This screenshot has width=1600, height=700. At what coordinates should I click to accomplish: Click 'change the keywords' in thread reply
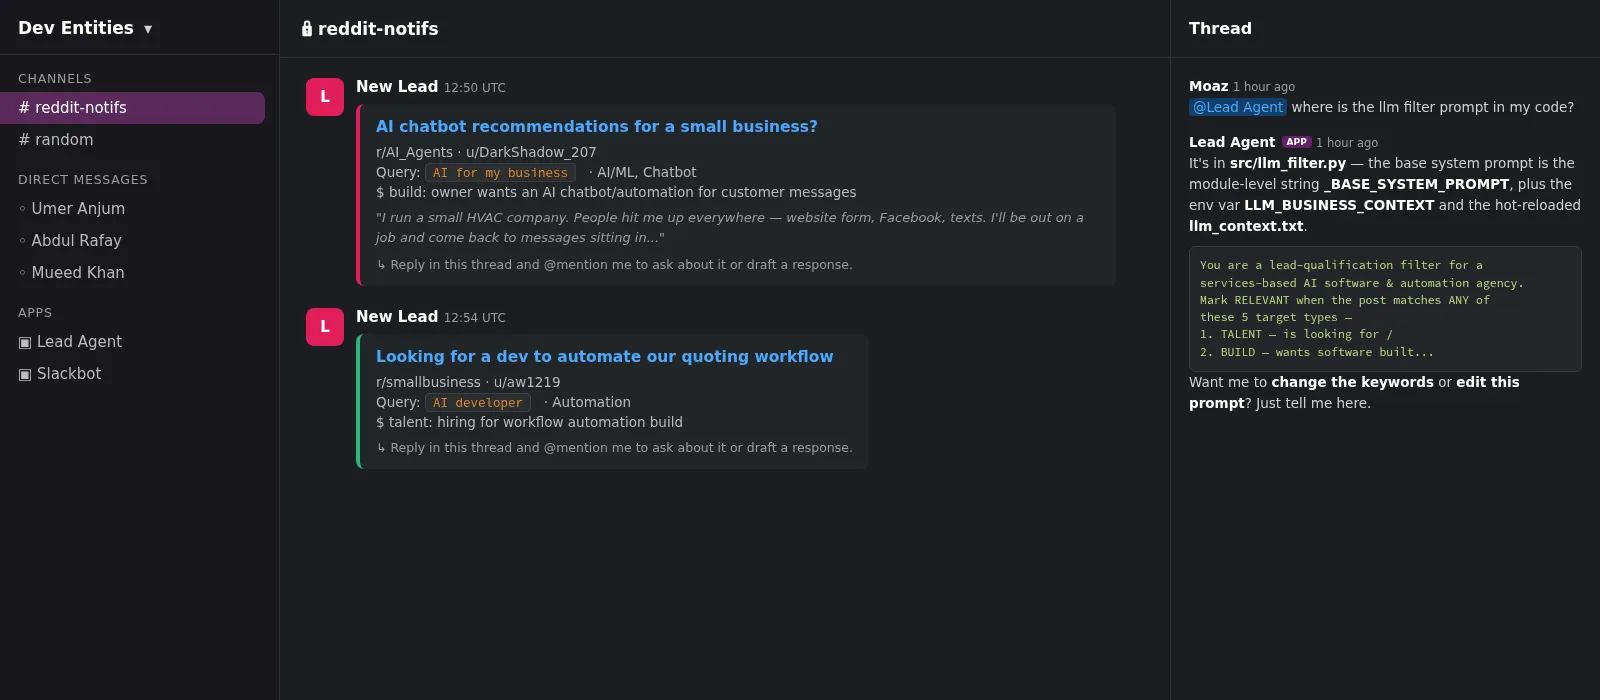click(1352, 382)
